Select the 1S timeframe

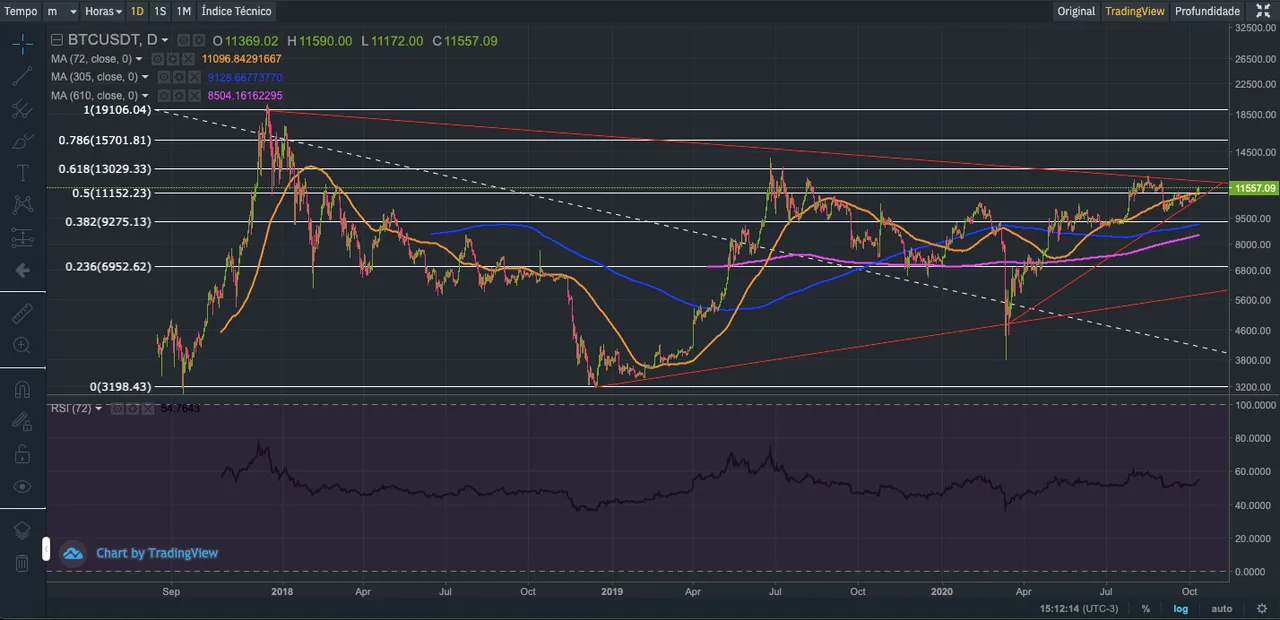pos(160,11)
